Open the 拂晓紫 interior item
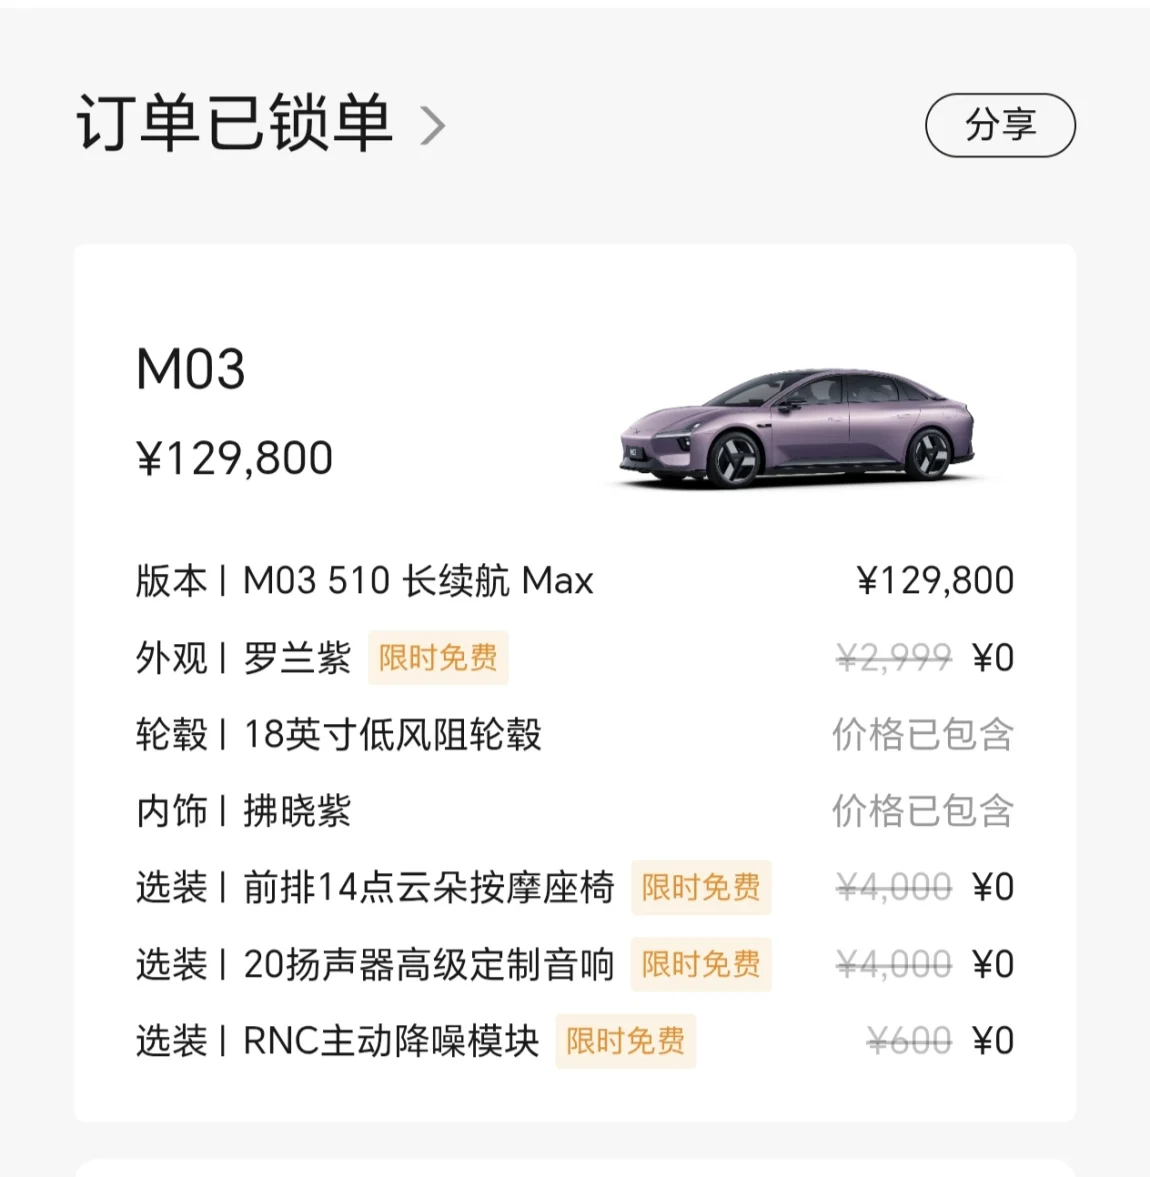Image resolution: width=1150 pixels, height=1177 pixels. coord(297,811)
